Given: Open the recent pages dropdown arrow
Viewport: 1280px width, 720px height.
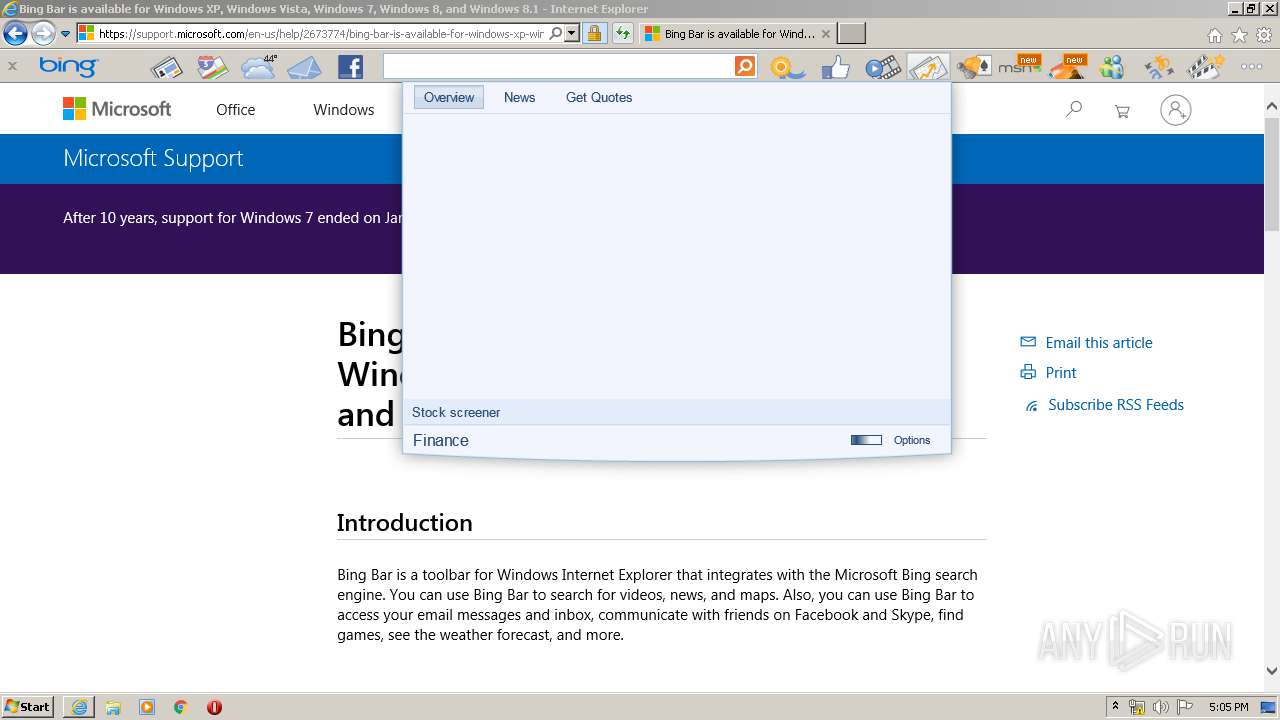Looking at the screenshot, I should (66, 33).
